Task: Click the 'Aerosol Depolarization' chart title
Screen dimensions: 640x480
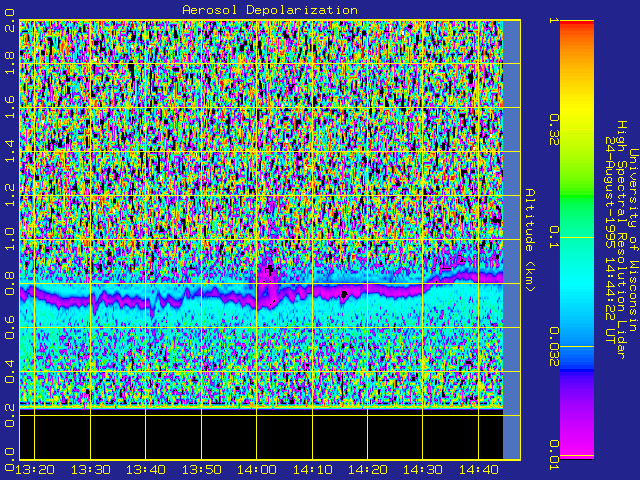Action: pyautogui.click(x=270, y=10)
